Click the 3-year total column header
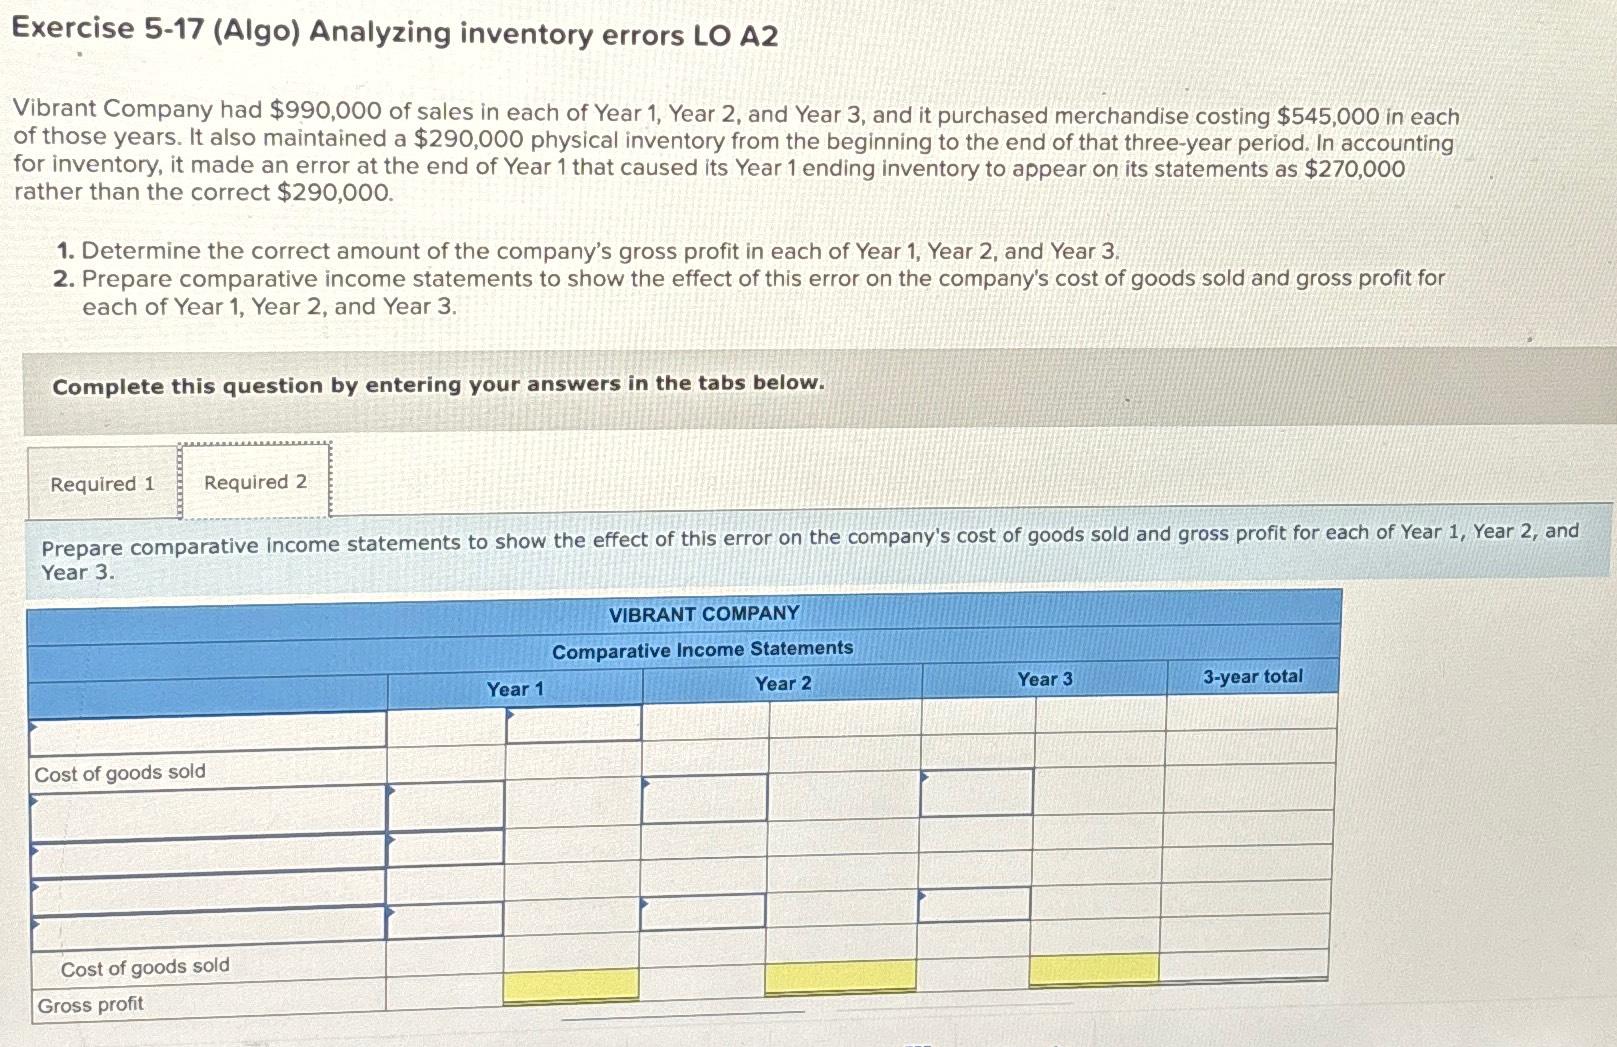This screenshot has width=1617, height=1047. [1252, 678]
